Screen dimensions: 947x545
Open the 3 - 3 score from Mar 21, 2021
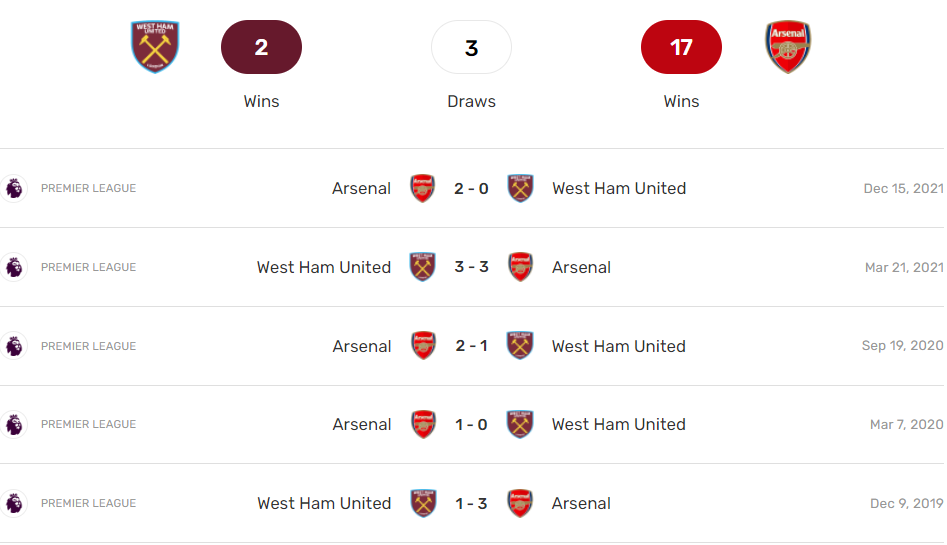(x=471, y=267)
